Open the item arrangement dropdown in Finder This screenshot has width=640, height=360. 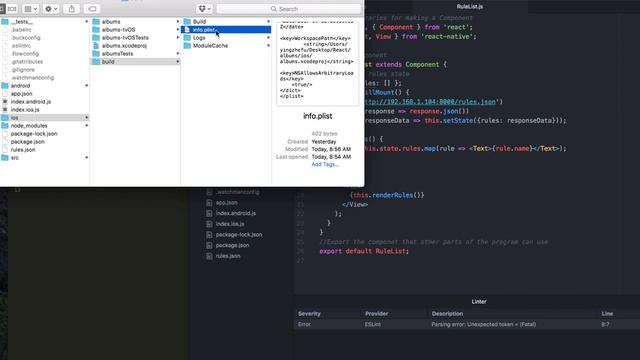point(31,9)
